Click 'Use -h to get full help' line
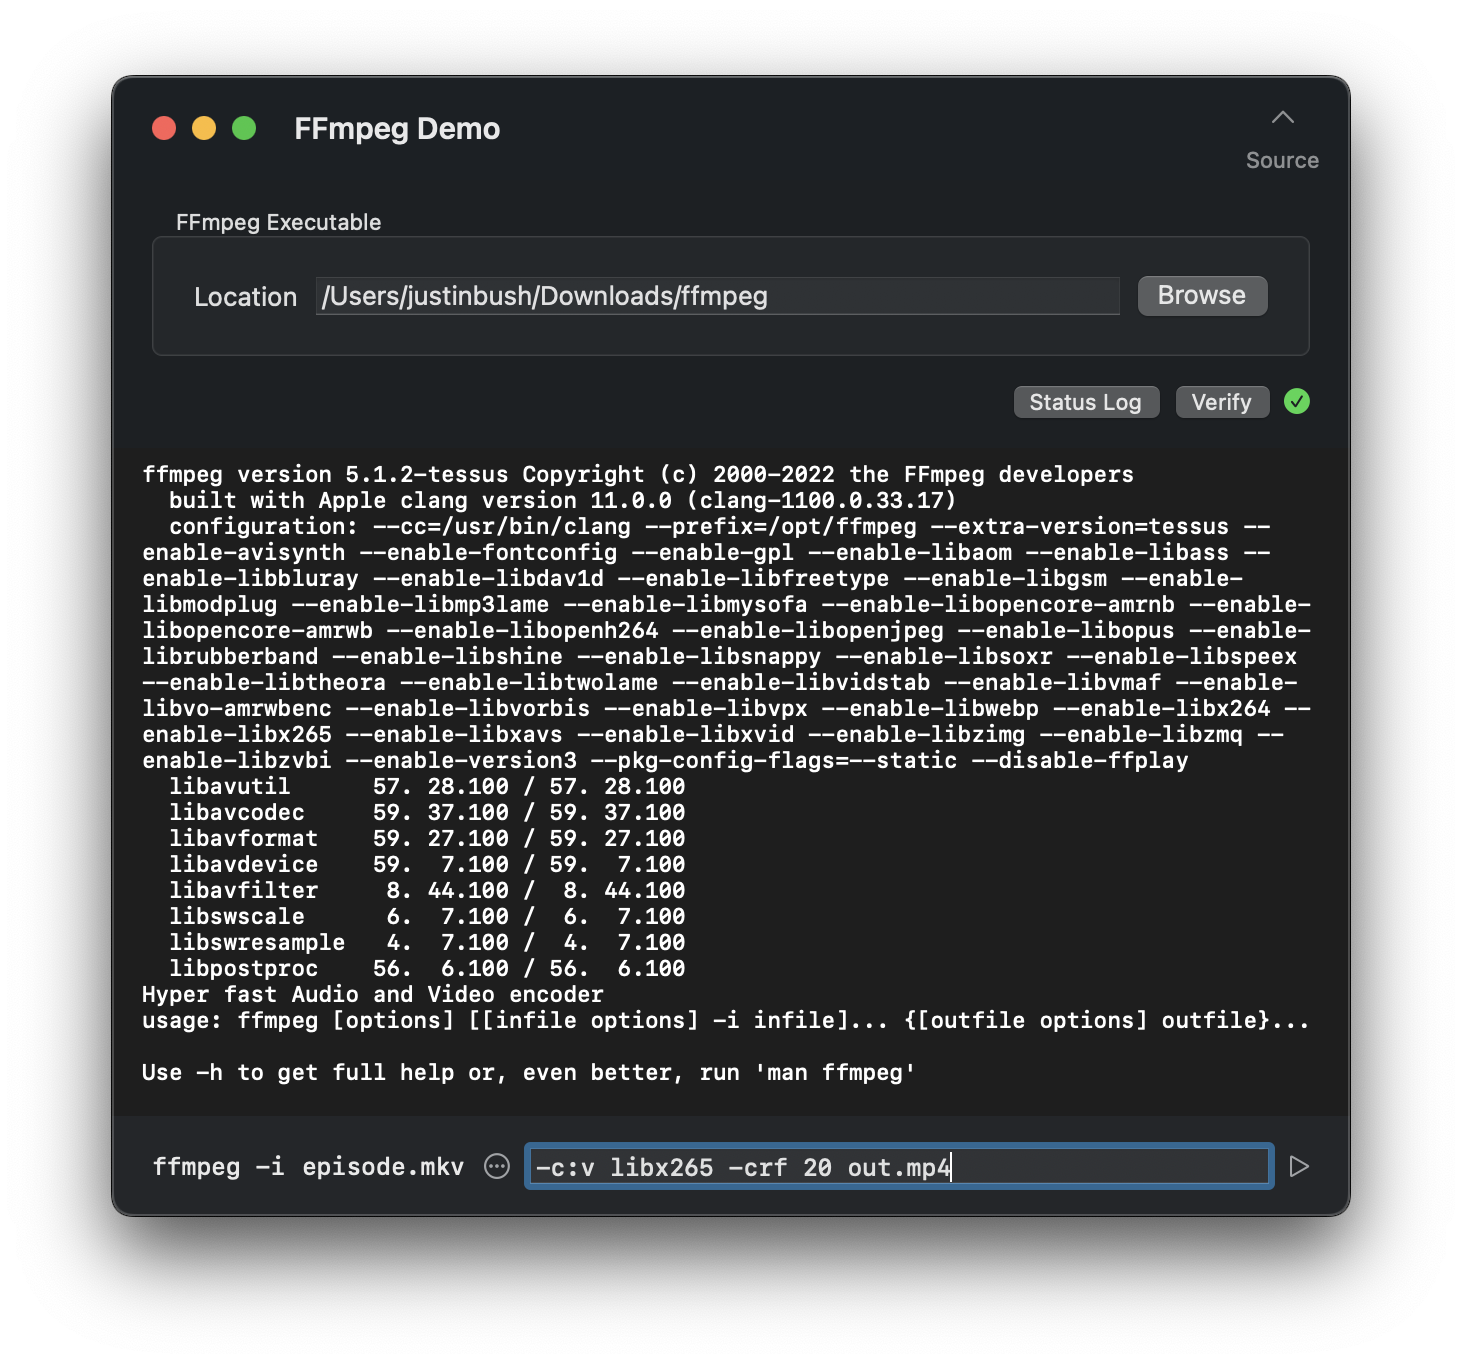This screenshot has width=1462, height=1364. click(529, 1072)
